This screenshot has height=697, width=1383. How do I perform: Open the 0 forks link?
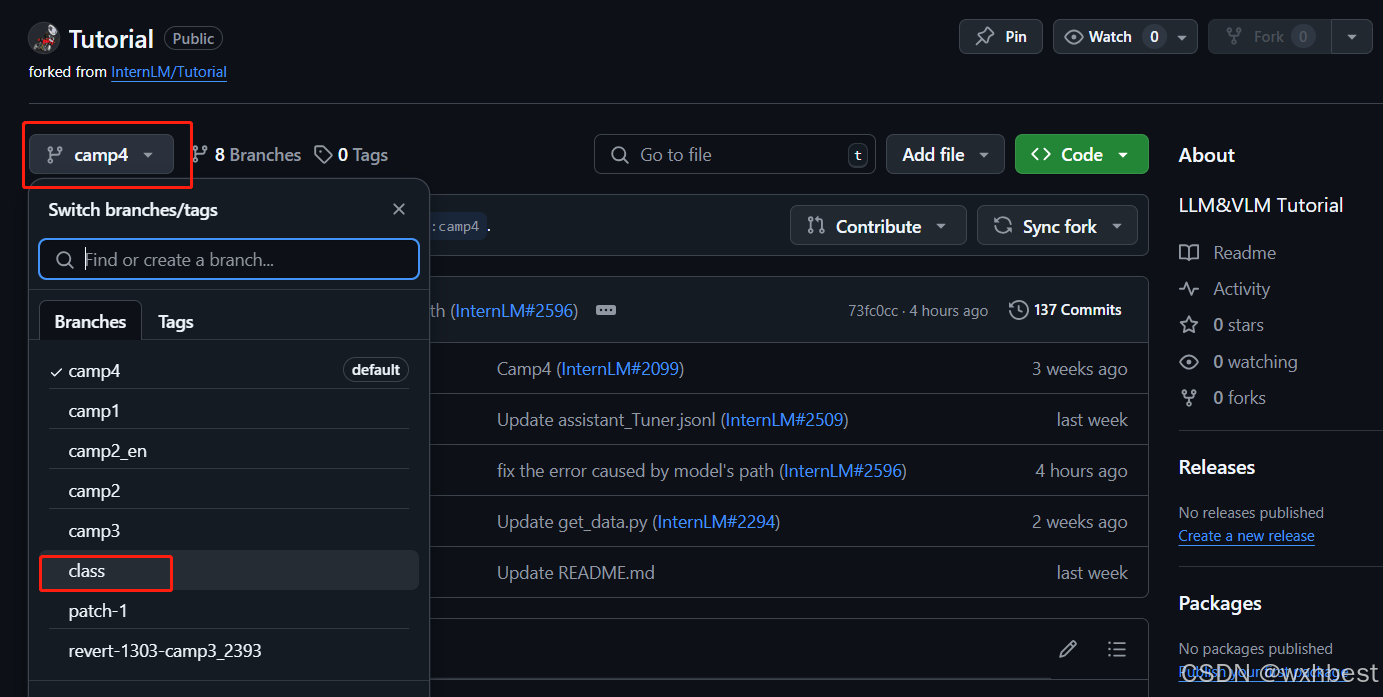1223,398
